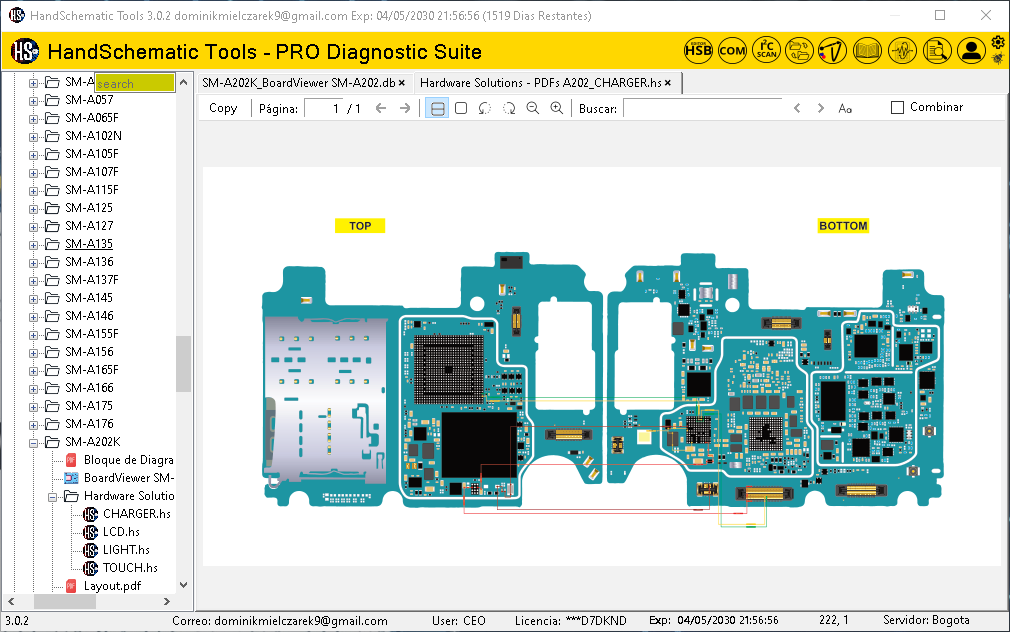Switch to Hardware Solutions A202_CHARGER.hs tab
The width and height of the screenshot is (1010, 632).
point(540,82)
